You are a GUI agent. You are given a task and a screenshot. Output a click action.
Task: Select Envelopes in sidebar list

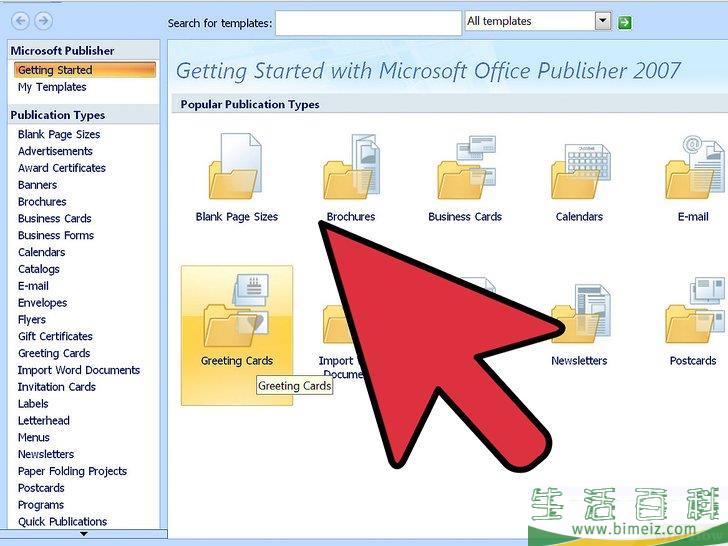click(42, 303)
